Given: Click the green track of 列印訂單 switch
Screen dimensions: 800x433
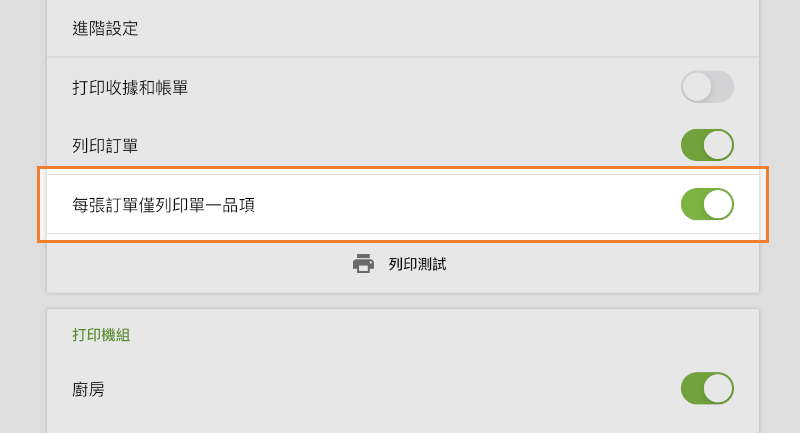Looking at the screenshot, I should click(x=691, y=145).
